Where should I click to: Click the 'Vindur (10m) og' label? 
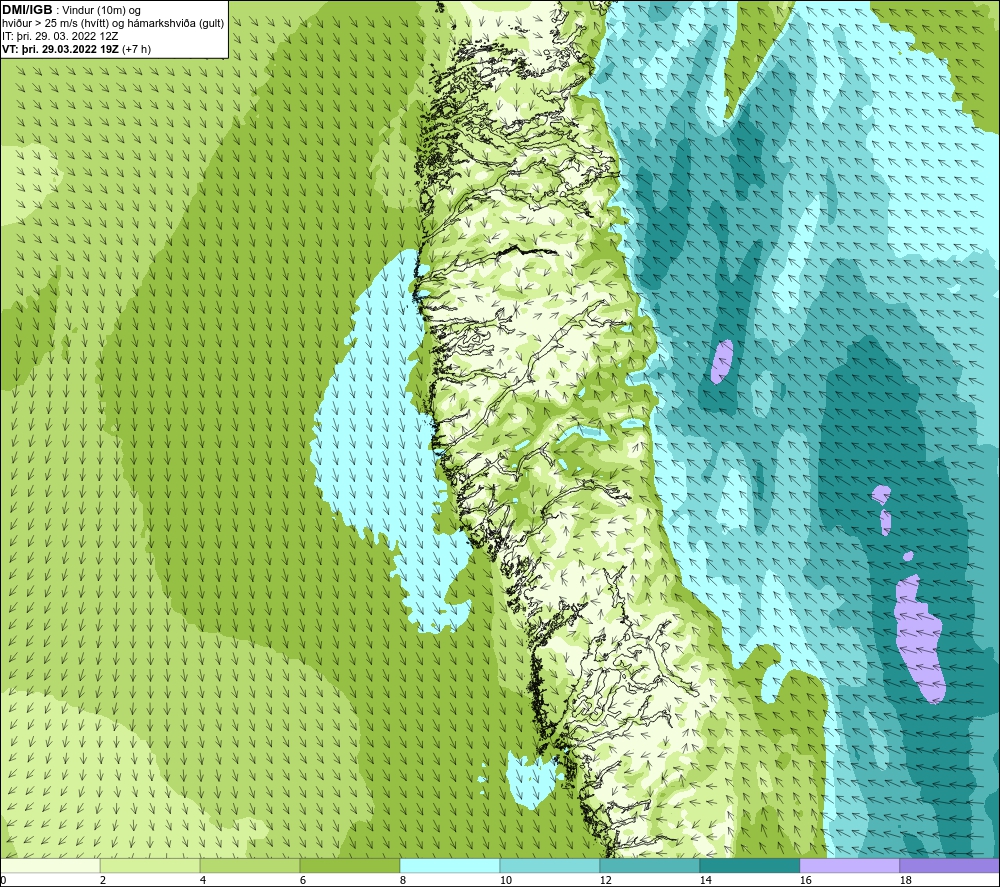tap(101, 11)
